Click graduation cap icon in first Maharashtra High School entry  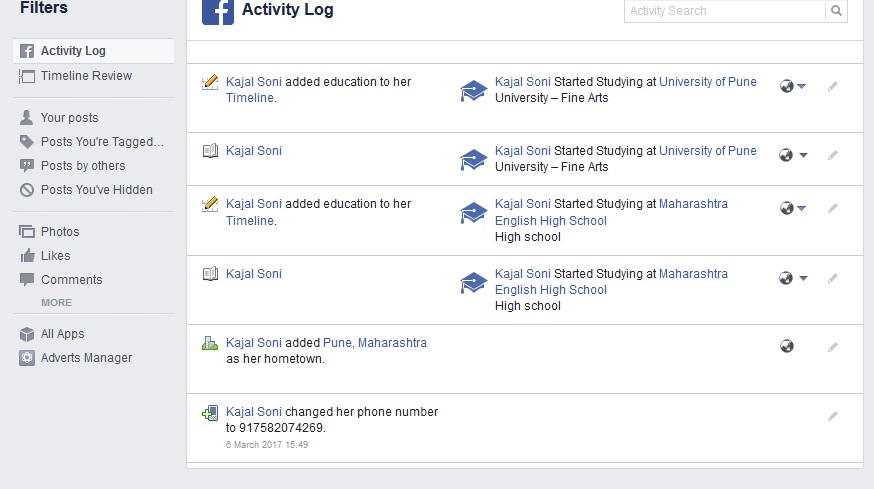[x=473, y=213]
